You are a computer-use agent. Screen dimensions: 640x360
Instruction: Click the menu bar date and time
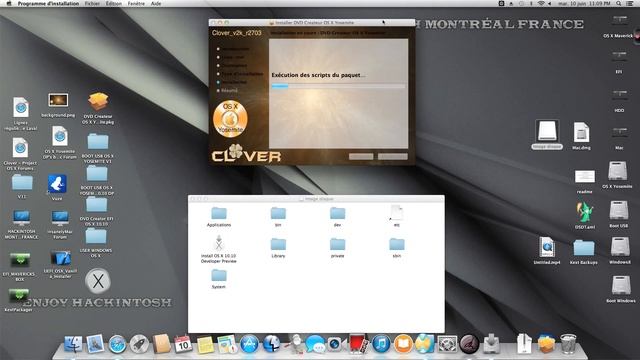pyautogui.click(x=584, y=3)
